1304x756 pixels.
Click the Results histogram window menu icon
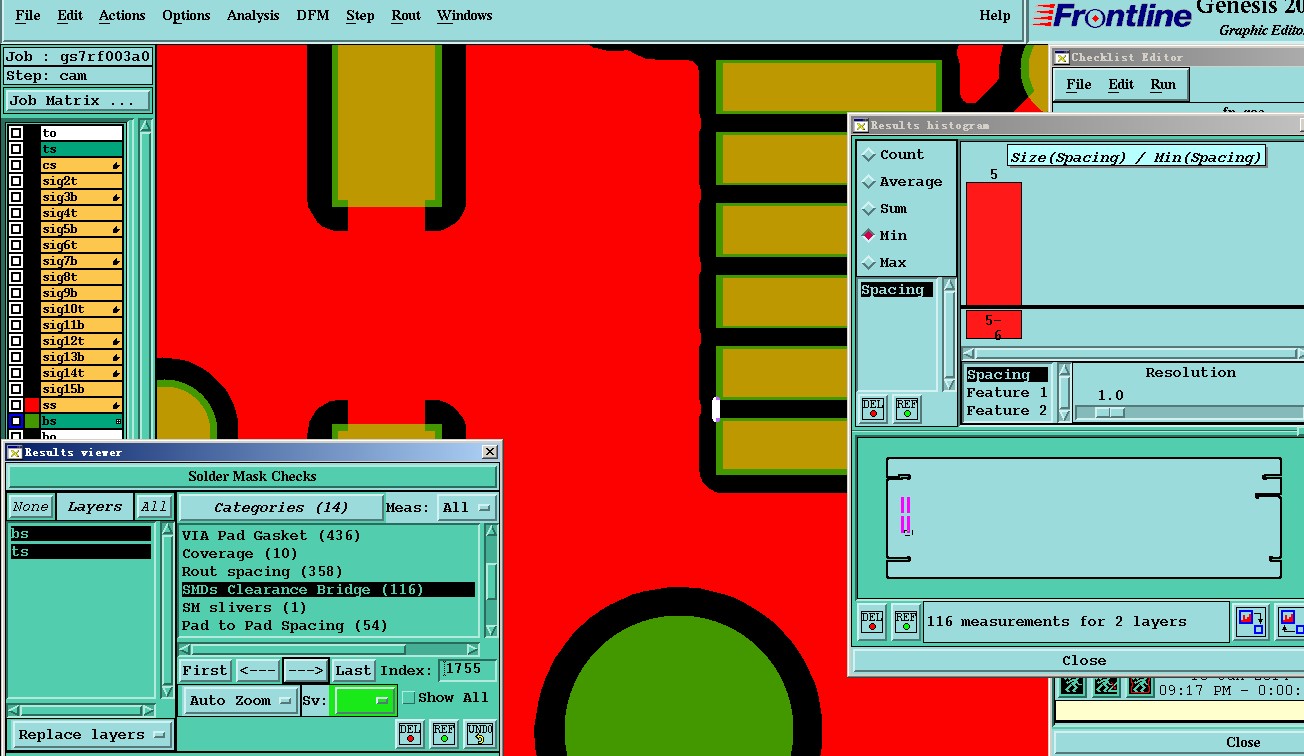click(861, 125)
